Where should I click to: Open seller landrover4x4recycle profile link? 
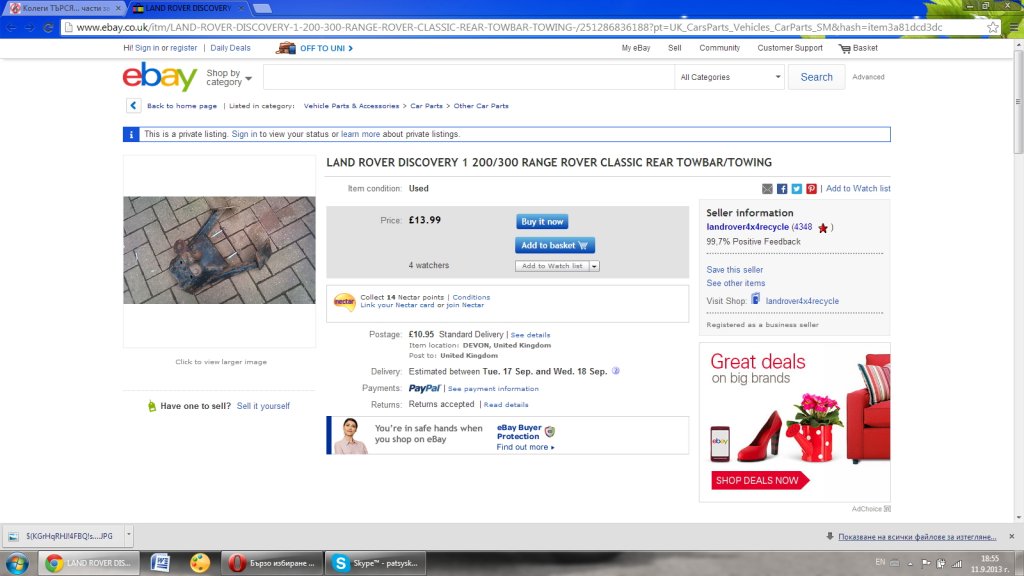tap(747, 227)
